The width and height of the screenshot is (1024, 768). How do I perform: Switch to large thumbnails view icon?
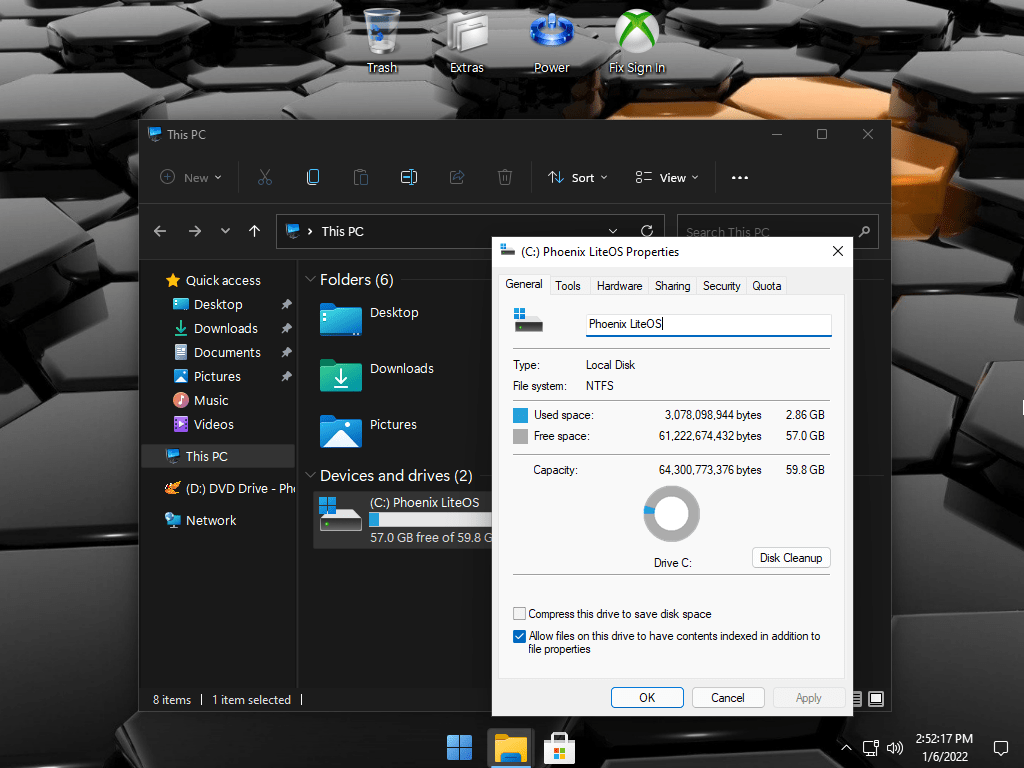pos(876,699)
